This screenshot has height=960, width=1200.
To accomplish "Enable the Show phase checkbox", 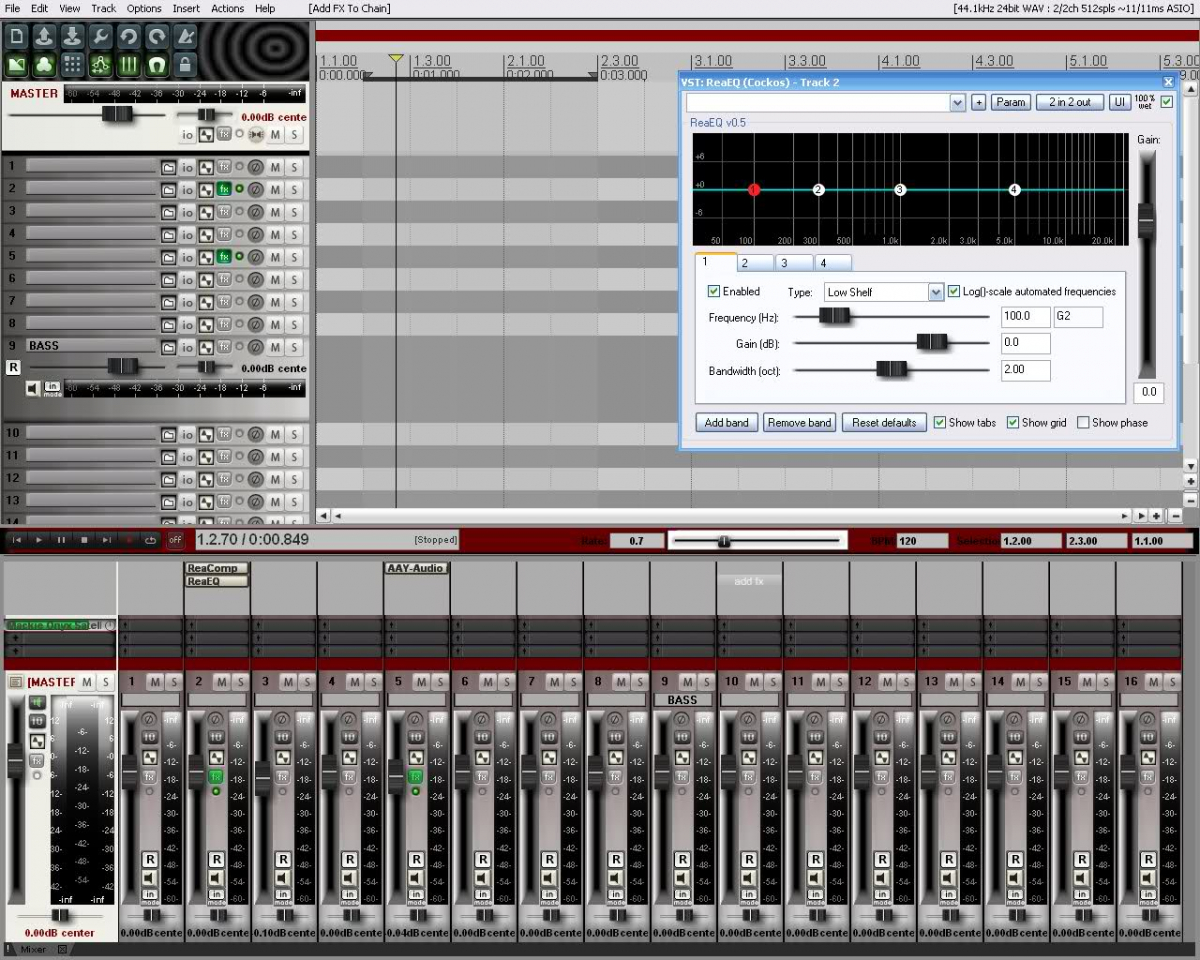I will click(1083, 423).
